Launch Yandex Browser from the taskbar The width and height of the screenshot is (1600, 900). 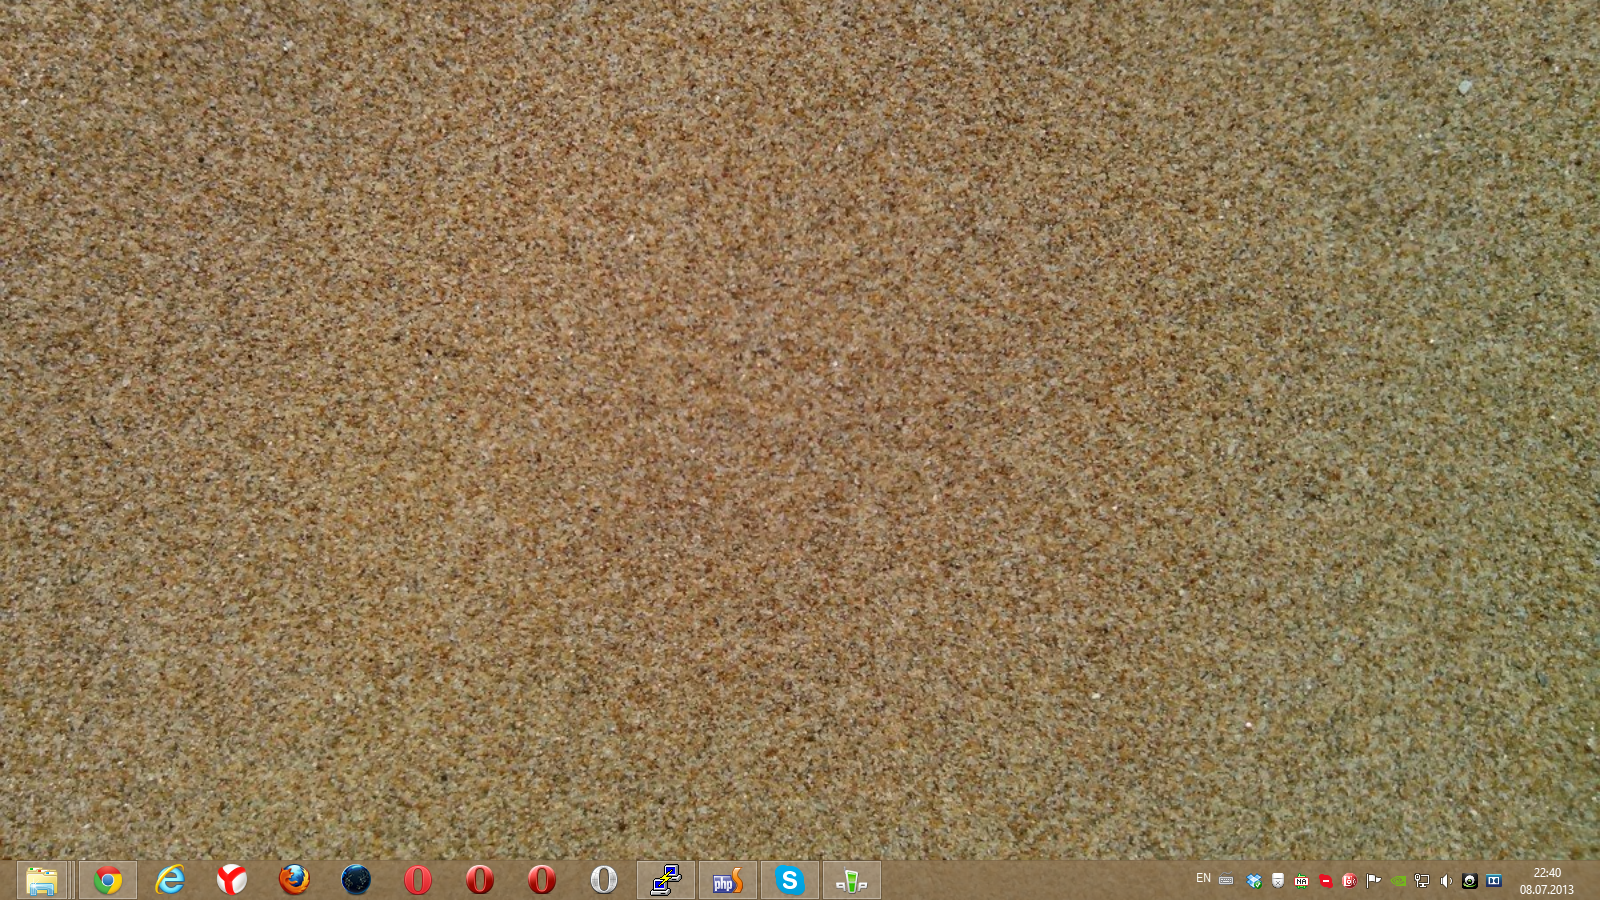coord(232,880)
